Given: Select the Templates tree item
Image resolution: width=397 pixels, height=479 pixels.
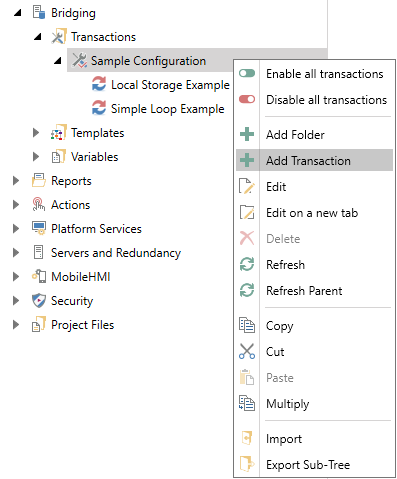Looking at the screenshot, I should click(x=97, y=133).
